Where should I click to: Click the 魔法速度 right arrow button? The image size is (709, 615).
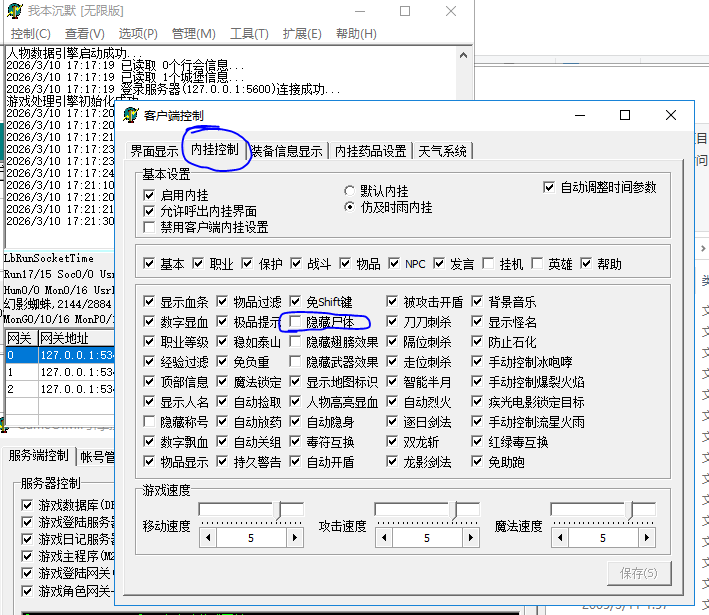(x=648, y=538)
